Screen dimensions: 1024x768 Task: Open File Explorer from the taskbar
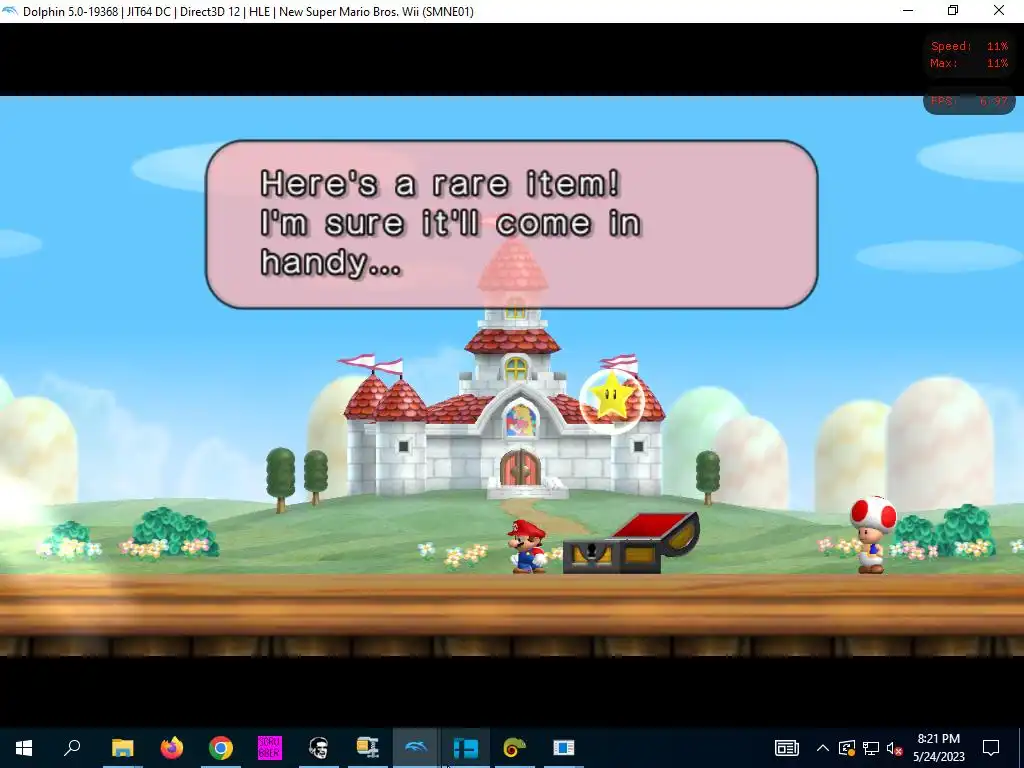click(x=122, y=748)
